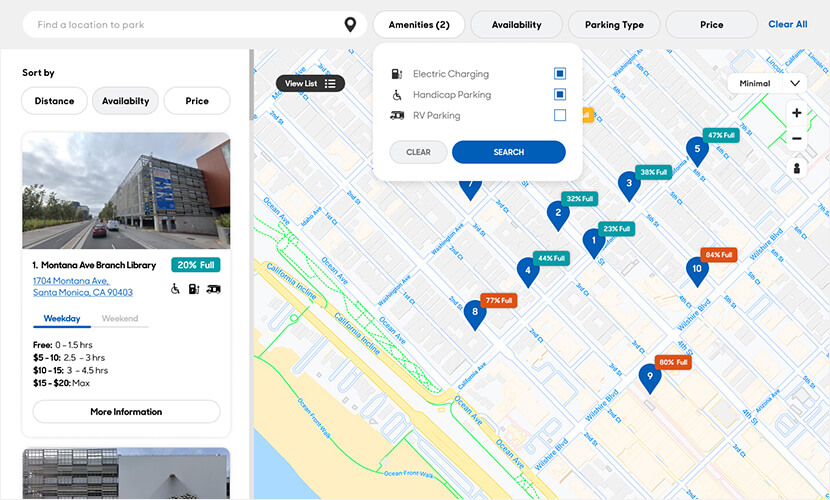The image size is (830, 500).
Task: Click the Montana Ave Library photo thumbnail
Action: (126, 191)
